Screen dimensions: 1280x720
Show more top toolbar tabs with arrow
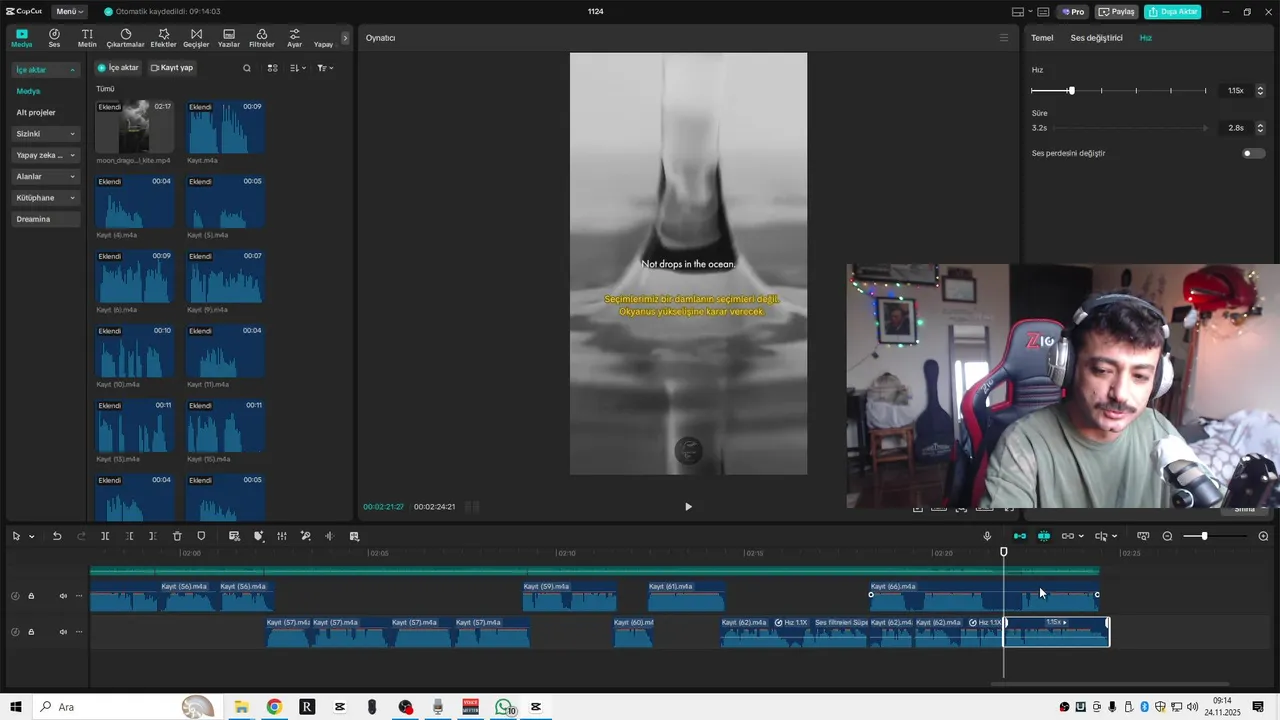(x=345, y=38)
